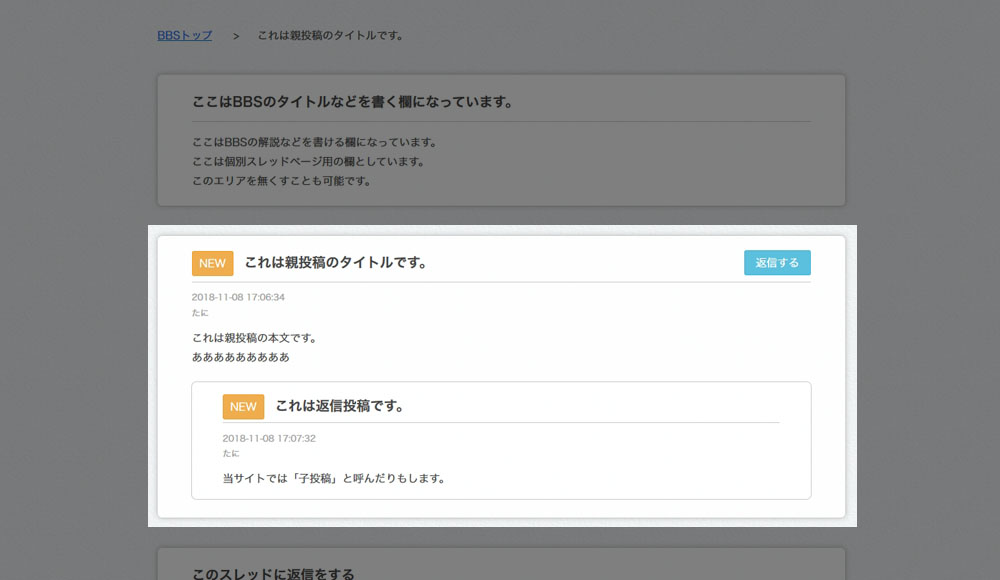The height and width of the screenshot is (580, 1000).
Task: Click the breadcrumb separator arrow
Action: (236, 36)
